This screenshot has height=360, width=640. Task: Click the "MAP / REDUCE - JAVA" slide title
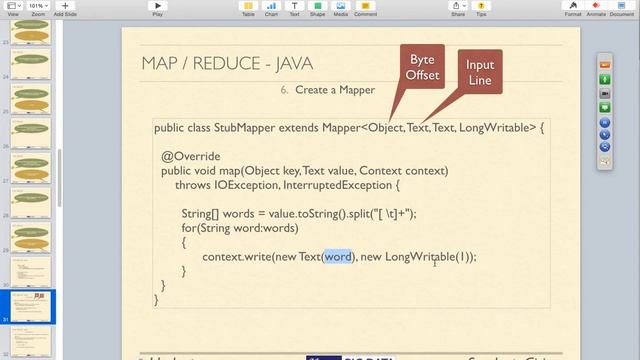click(x=227, y=63)
